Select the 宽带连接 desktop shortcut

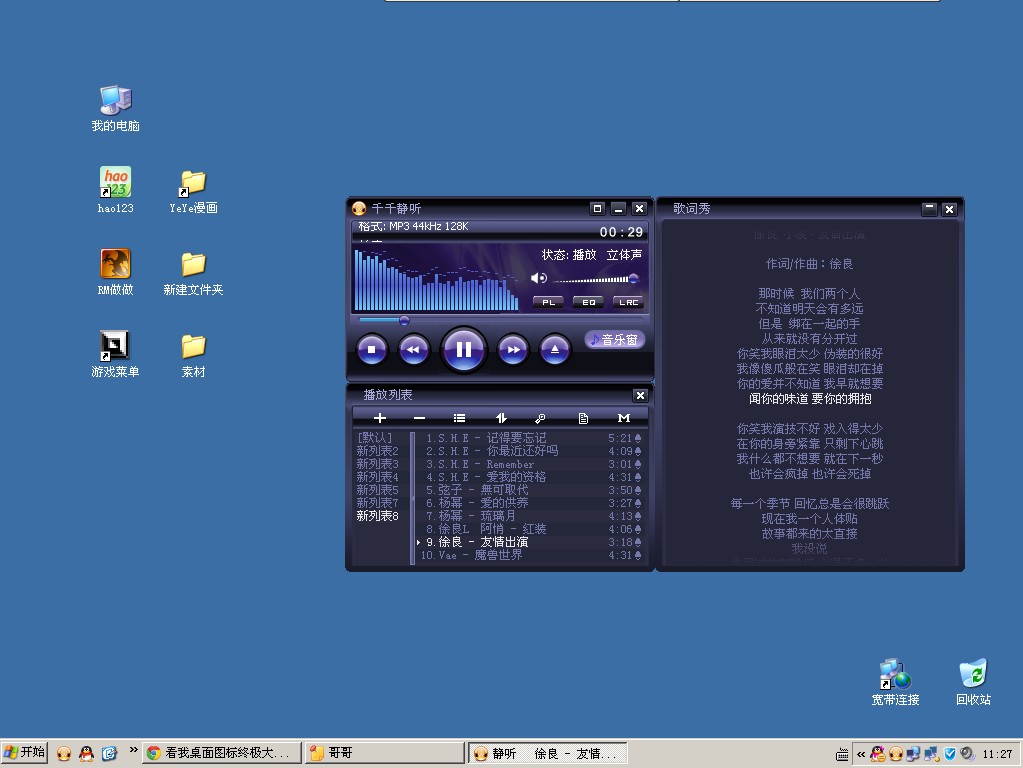[895, 682]
